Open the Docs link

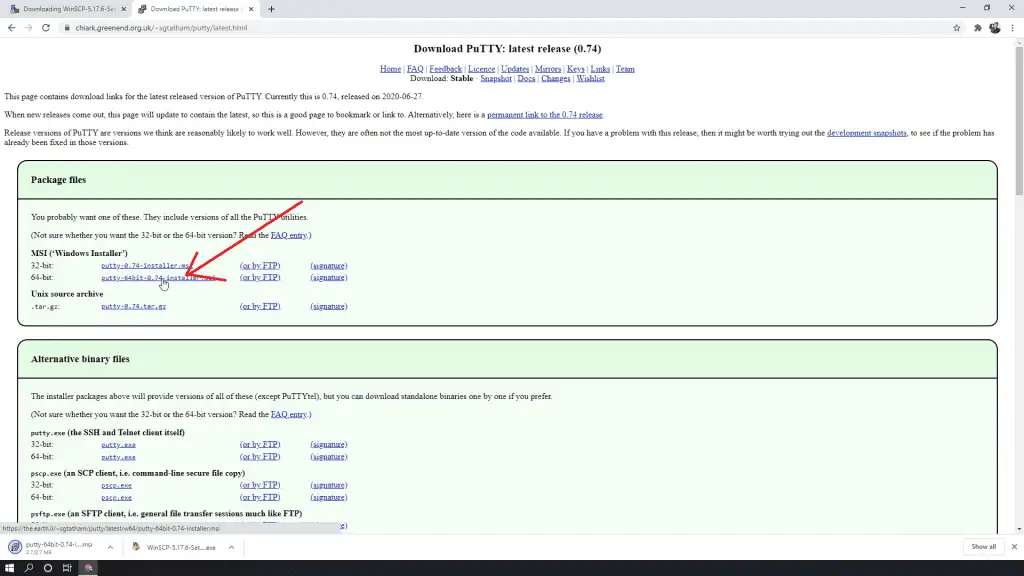pos(526,78)
